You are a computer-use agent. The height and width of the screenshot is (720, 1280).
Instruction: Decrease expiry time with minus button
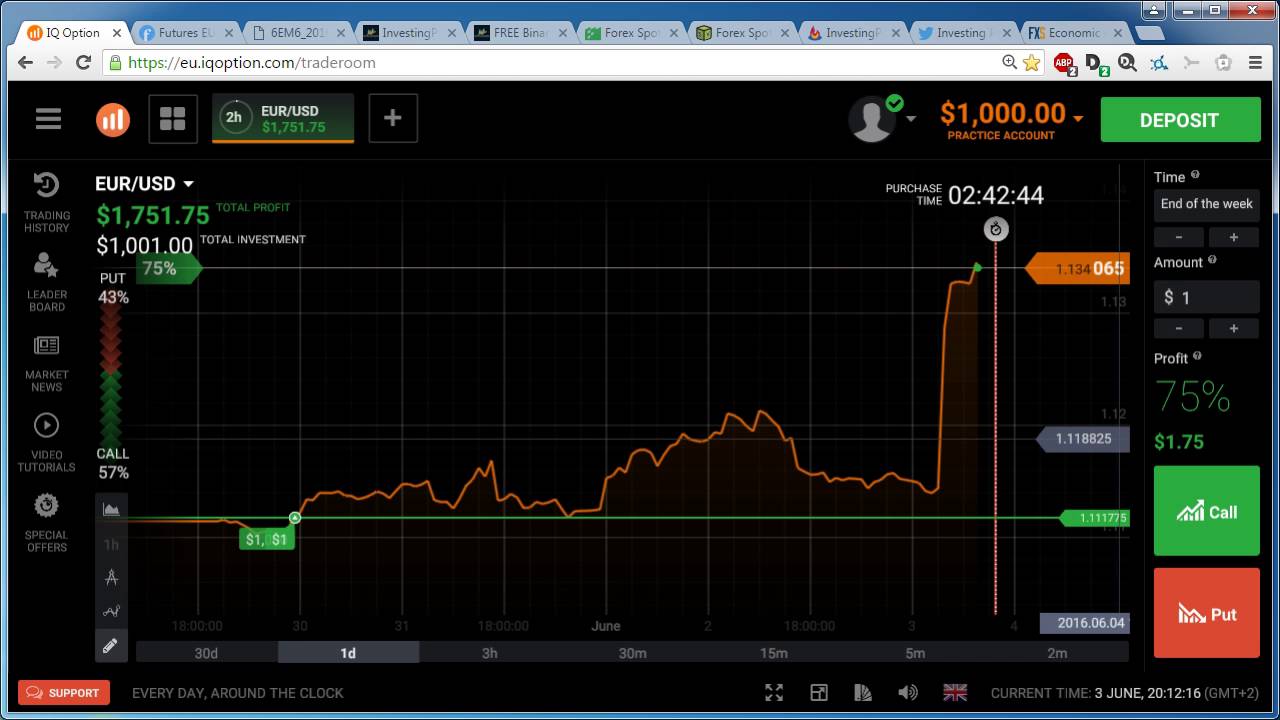click(x=1179, y=237)
